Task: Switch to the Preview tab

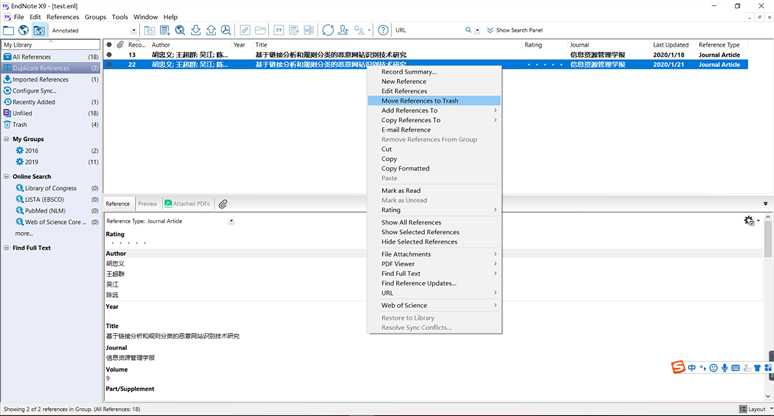Action: pos(147,204)
